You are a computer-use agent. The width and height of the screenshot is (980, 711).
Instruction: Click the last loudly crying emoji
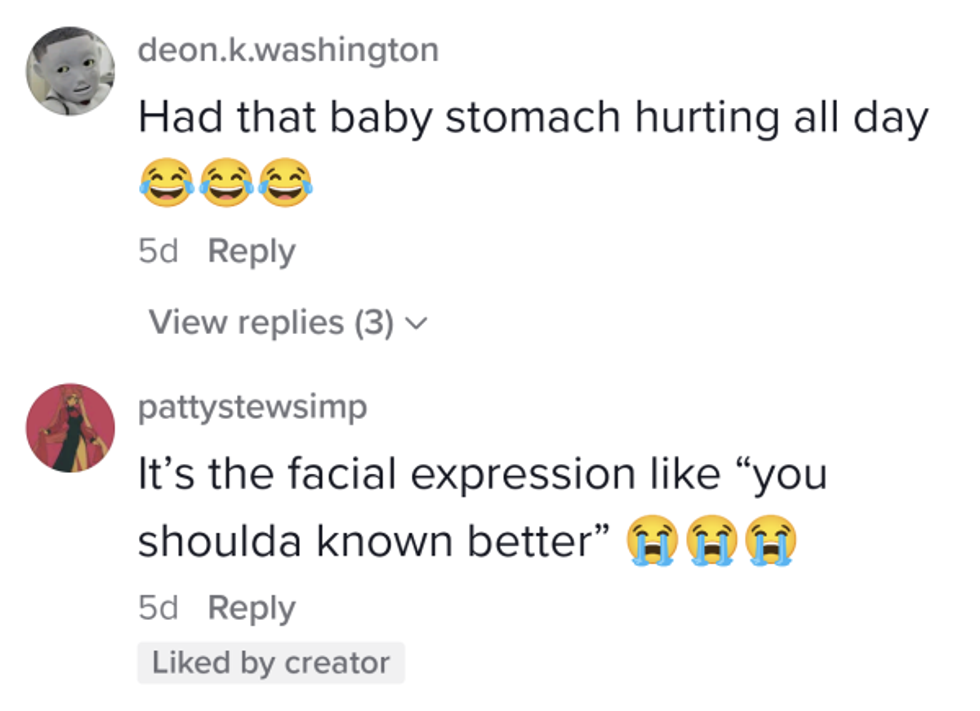click(x=771, y=542)
